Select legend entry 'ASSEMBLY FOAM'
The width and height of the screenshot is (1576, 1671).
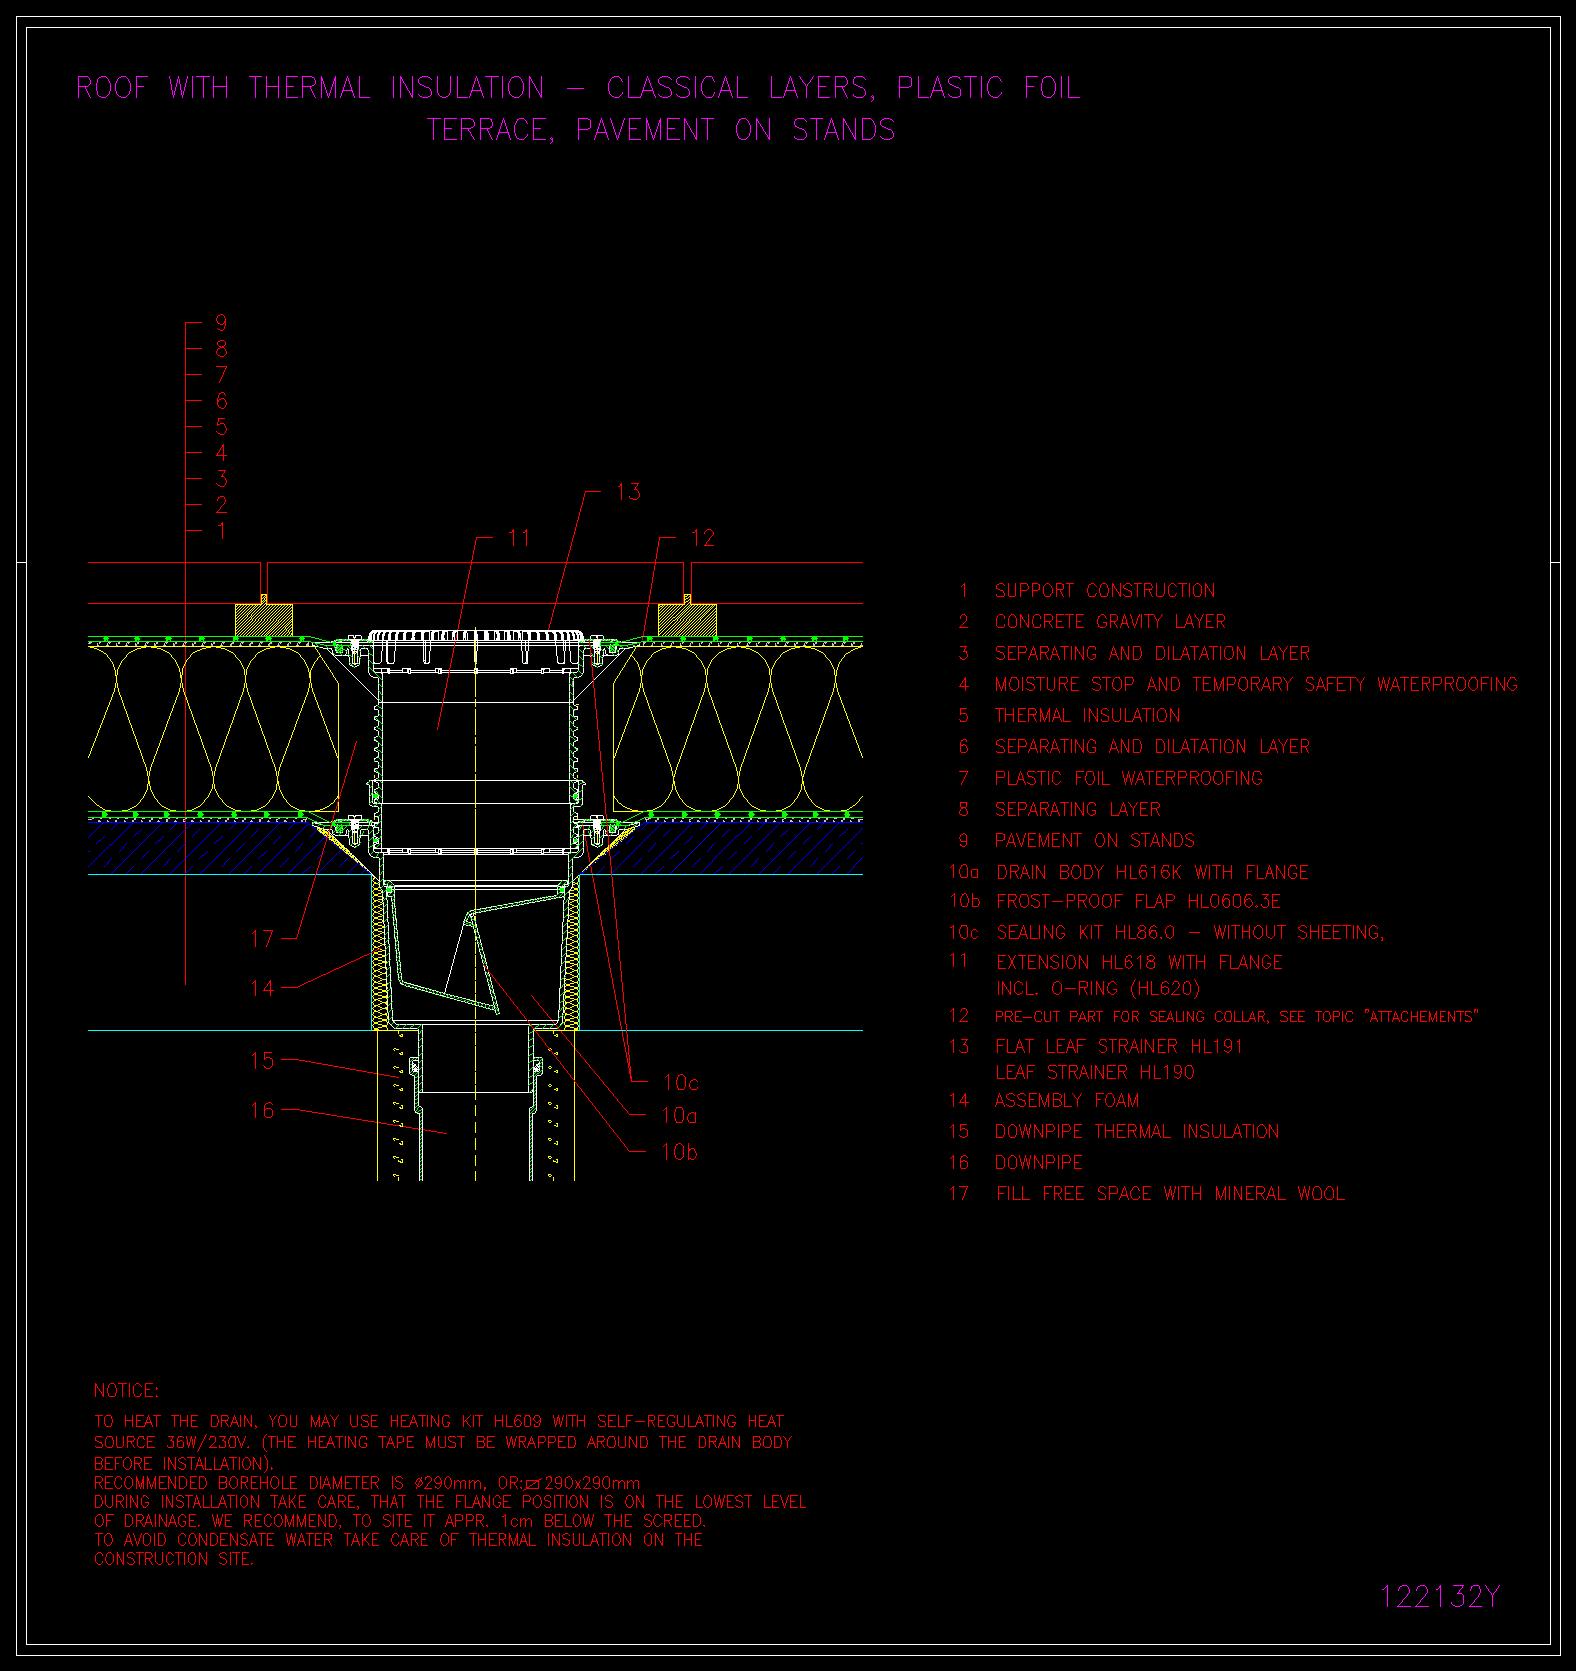1066,1101
